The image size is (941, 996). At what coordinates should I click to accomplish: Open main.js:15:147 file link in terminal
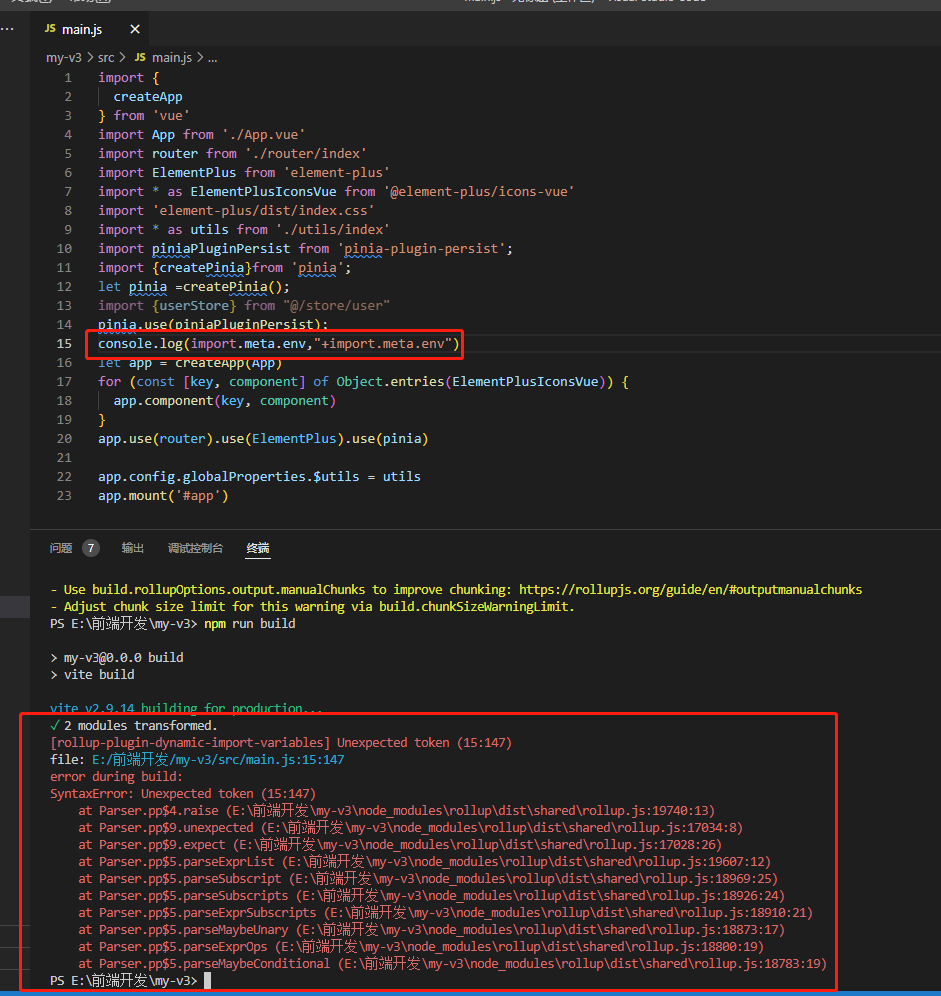(218, 760)
